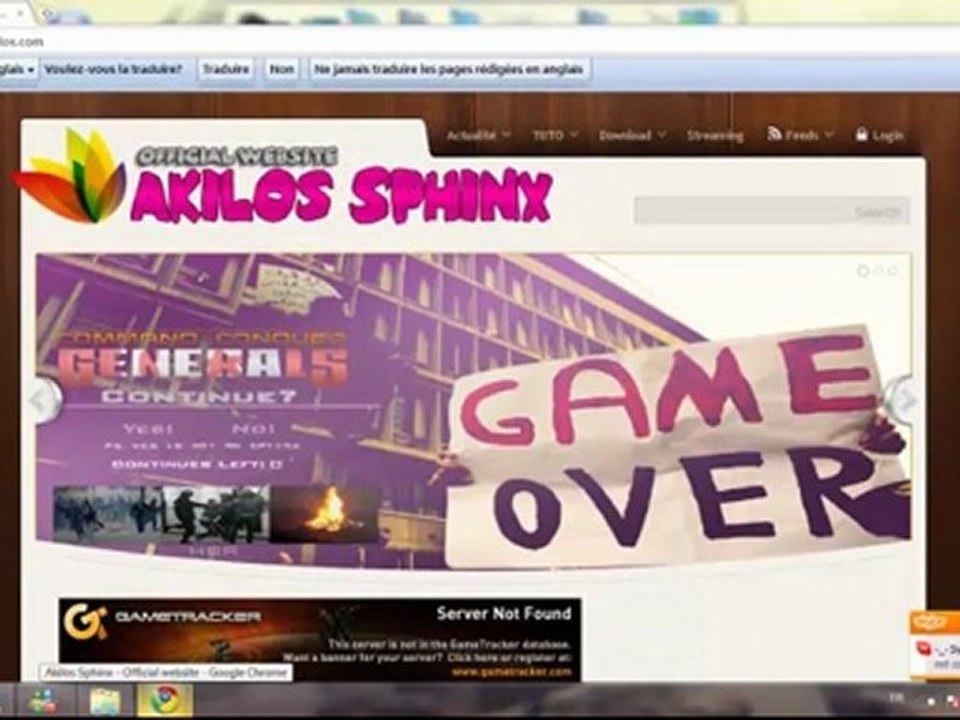Click the colorful flower logo
This screenshot has height=720, width=960.
(x=69, y=176)
